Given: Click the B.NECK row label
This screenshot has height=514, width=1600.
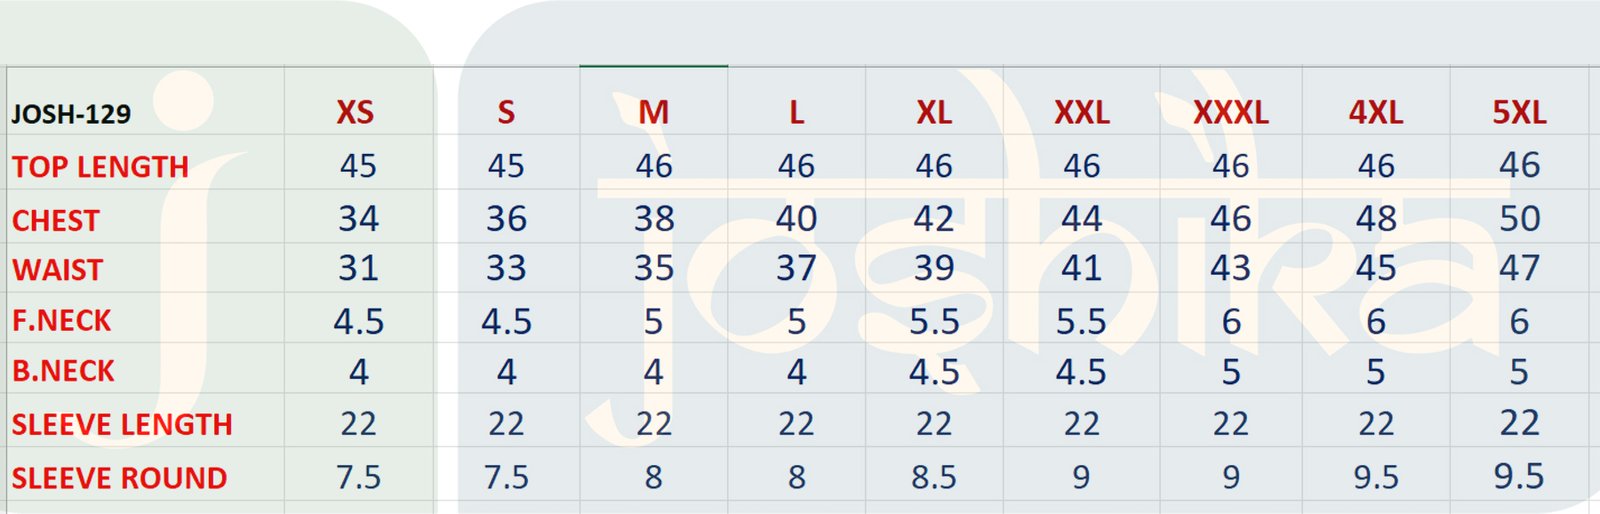Looking at the screenshot, I should [x=63, y=371].
